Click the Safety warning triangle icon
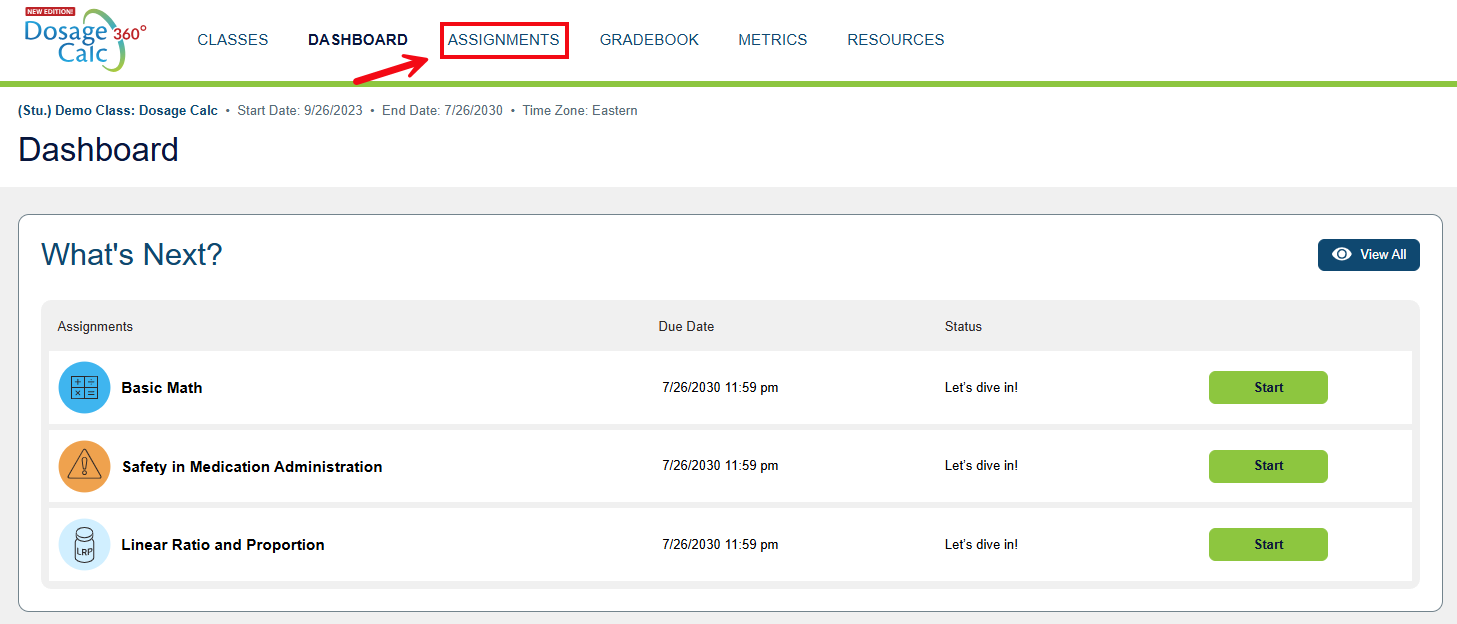The height and width of the screenshot is (624, 1457). 84,466
